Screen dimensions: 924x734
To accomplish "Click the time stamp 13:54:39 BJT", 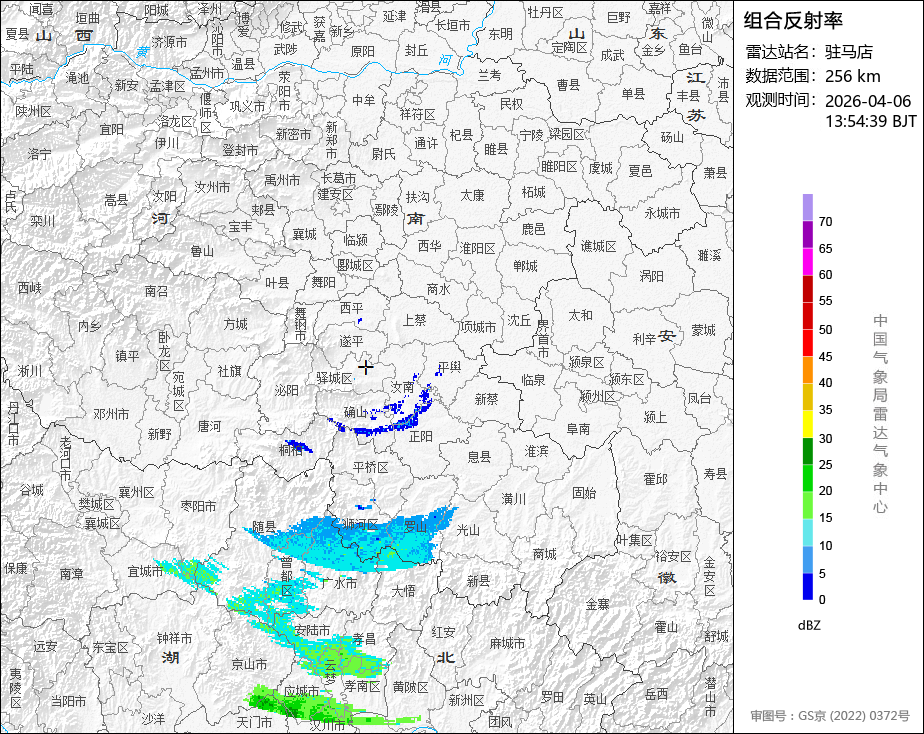I will (x=870, y=121).
